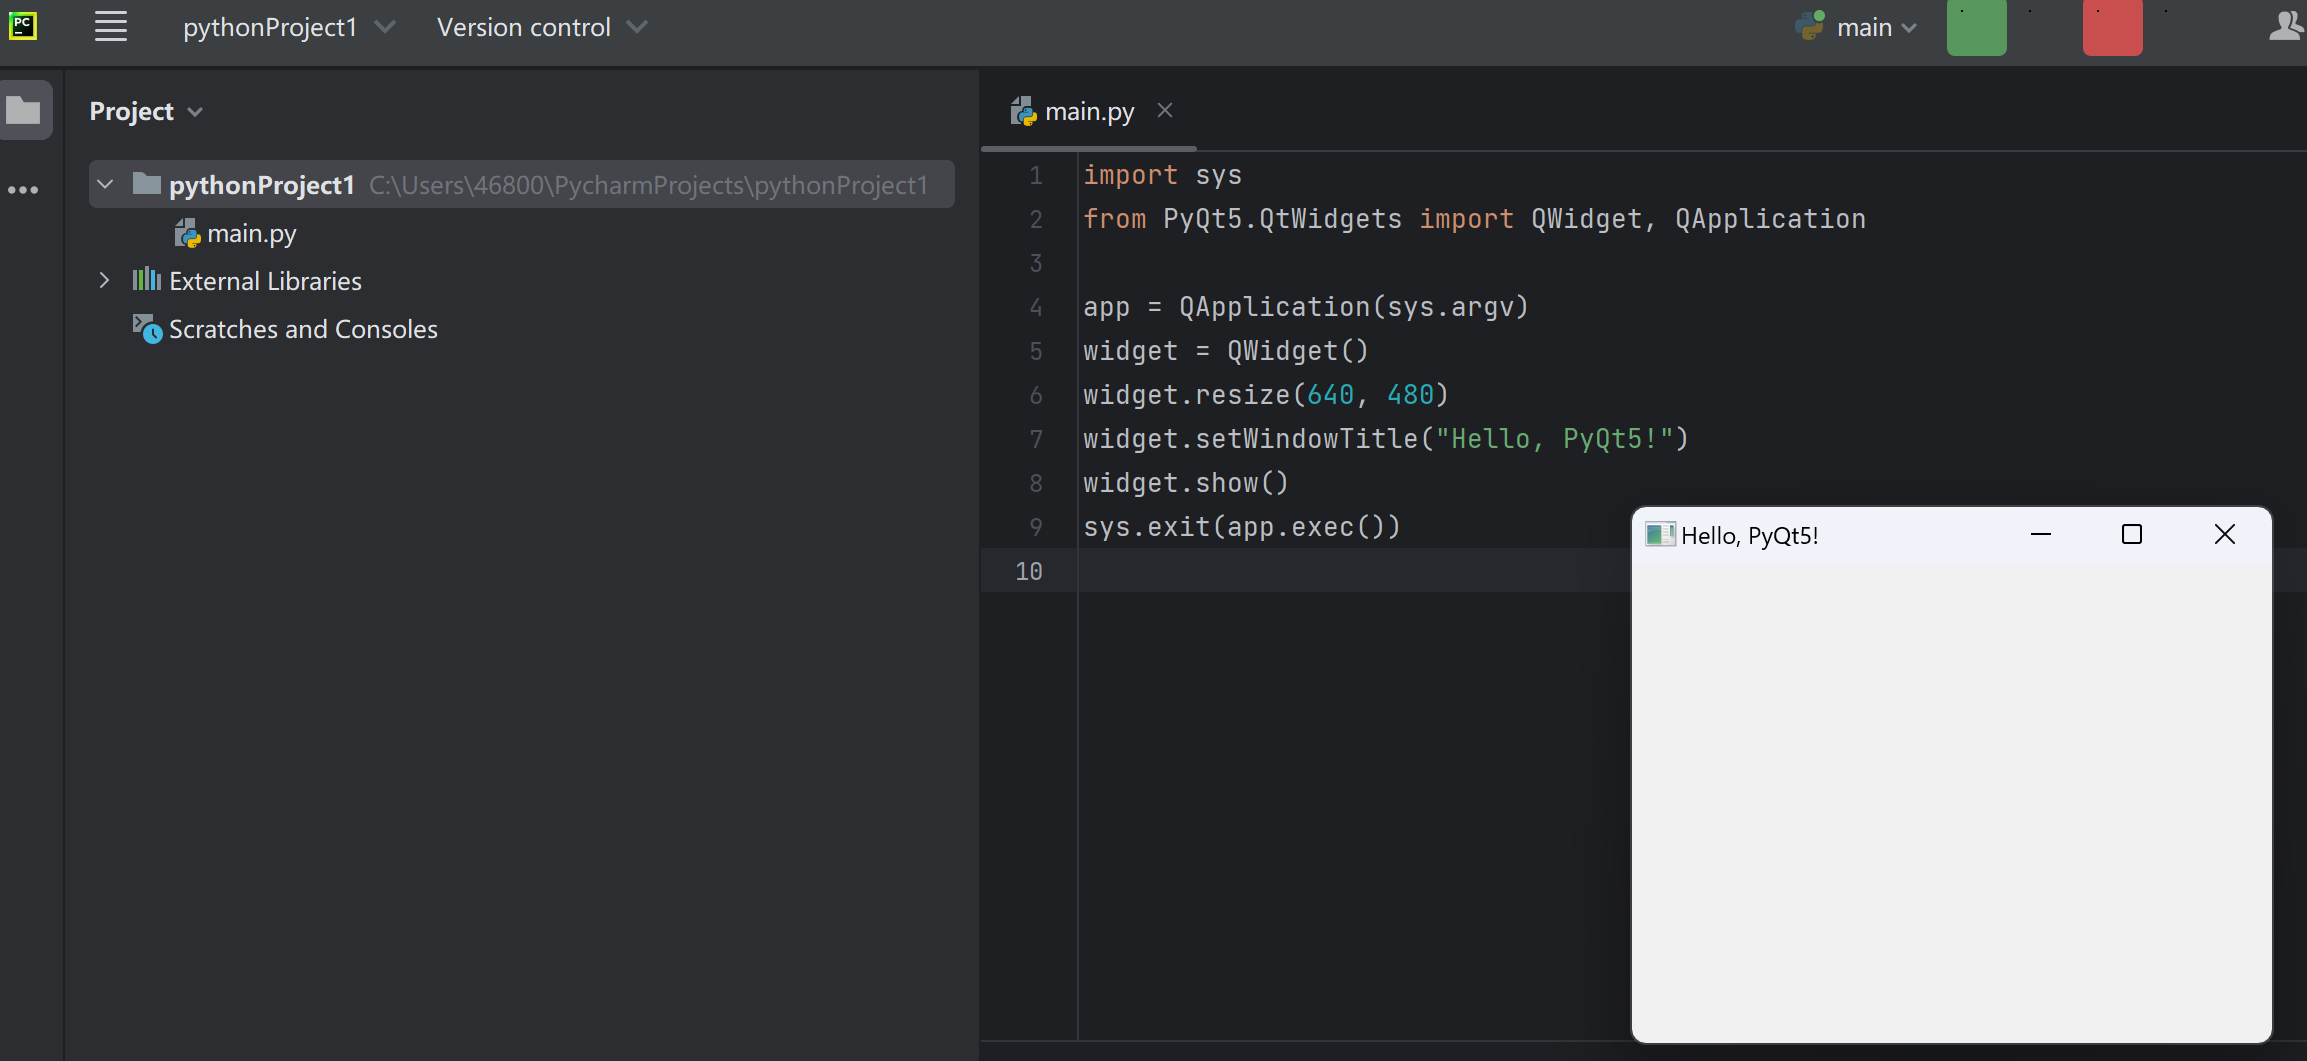
Task: Click the PyCharm logo icon
Action: pos(23,26)
